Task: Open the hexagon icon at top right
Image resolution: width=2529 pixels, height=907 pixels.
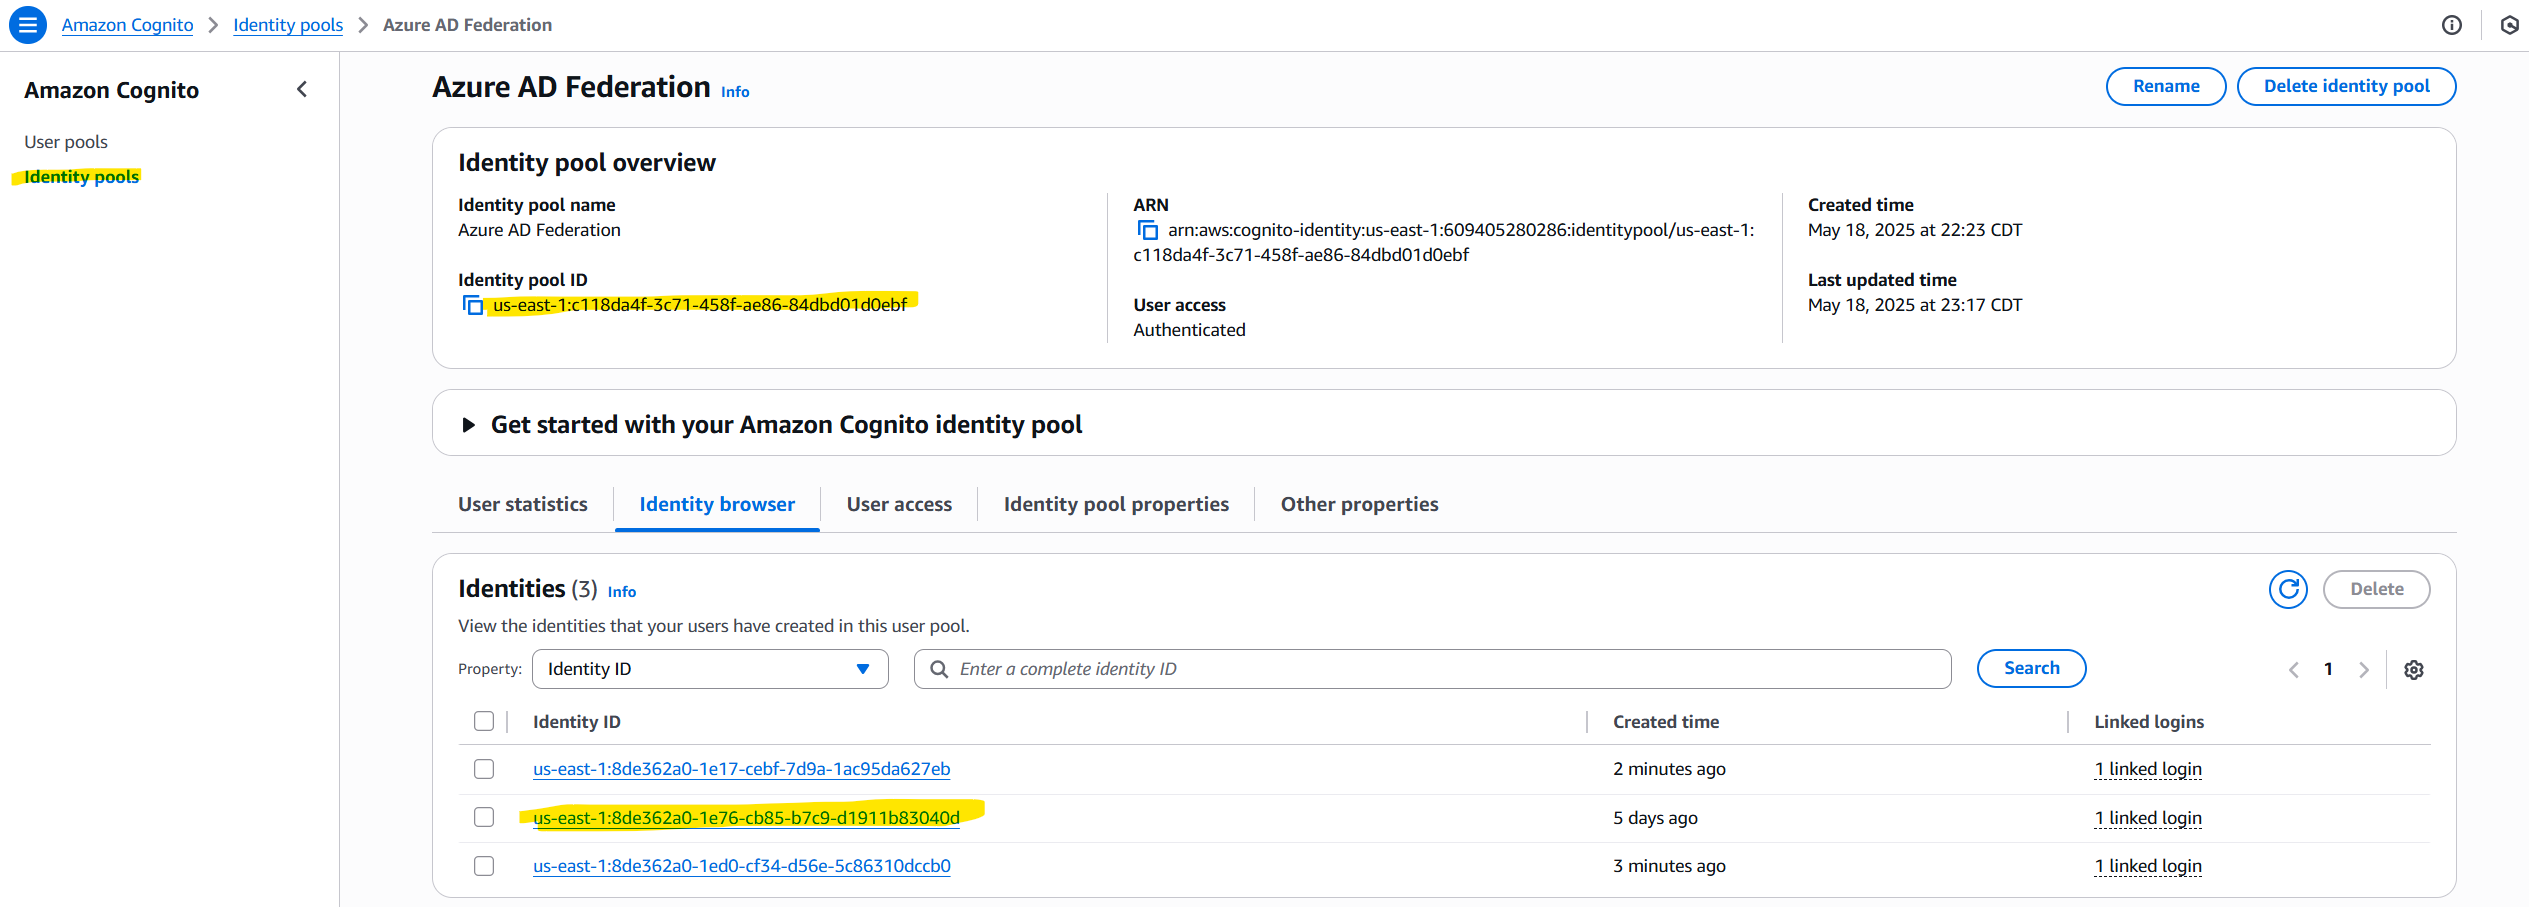Action: [2510, 25]
